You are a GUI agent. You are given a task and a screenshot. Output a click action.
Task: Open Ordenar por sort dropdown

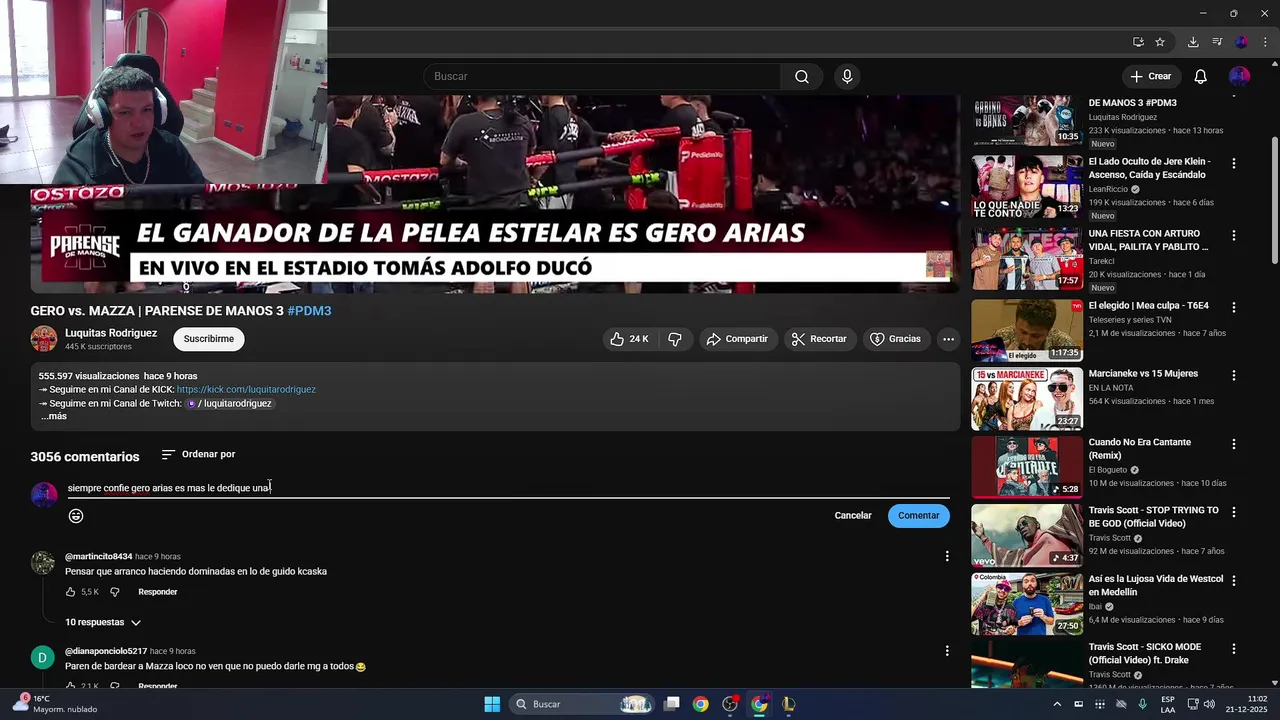point(198,454)
